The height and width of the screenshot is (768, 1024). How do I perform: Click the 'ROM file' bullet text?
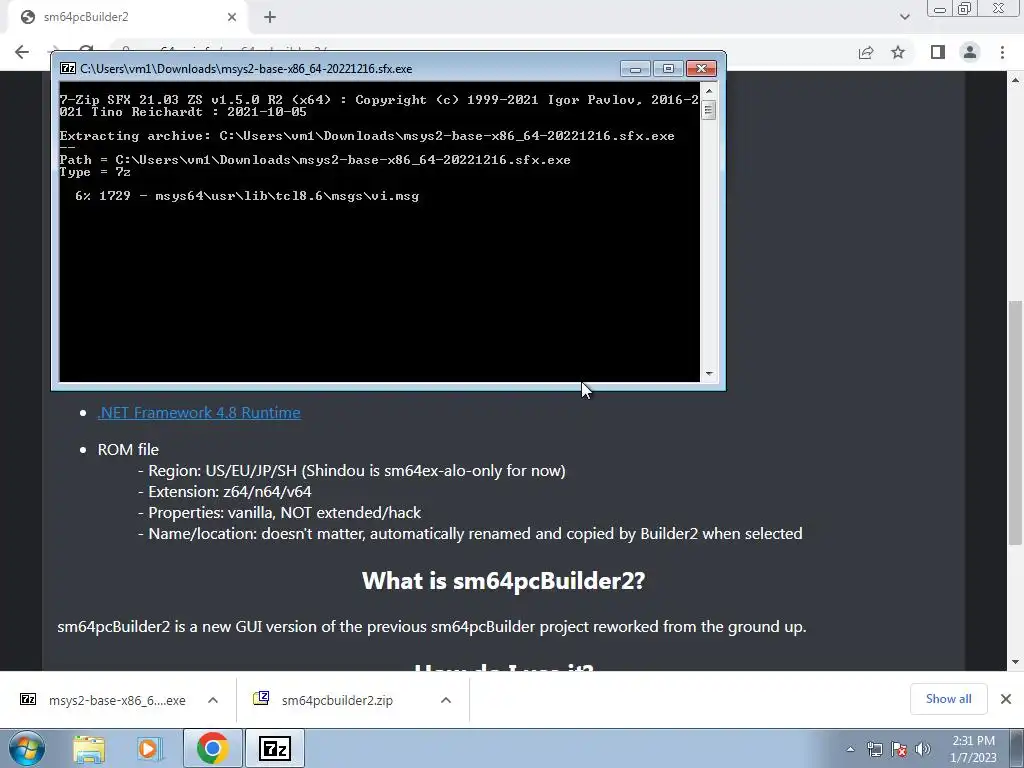click(x=128, y=449)
